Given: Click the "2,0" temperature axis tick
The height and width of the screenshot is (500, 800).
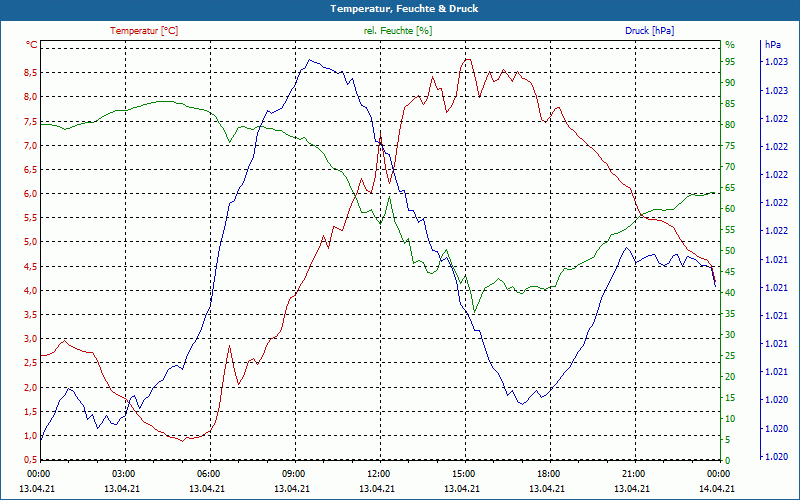Looking at the screenshot, I should [x=30, y=387].
